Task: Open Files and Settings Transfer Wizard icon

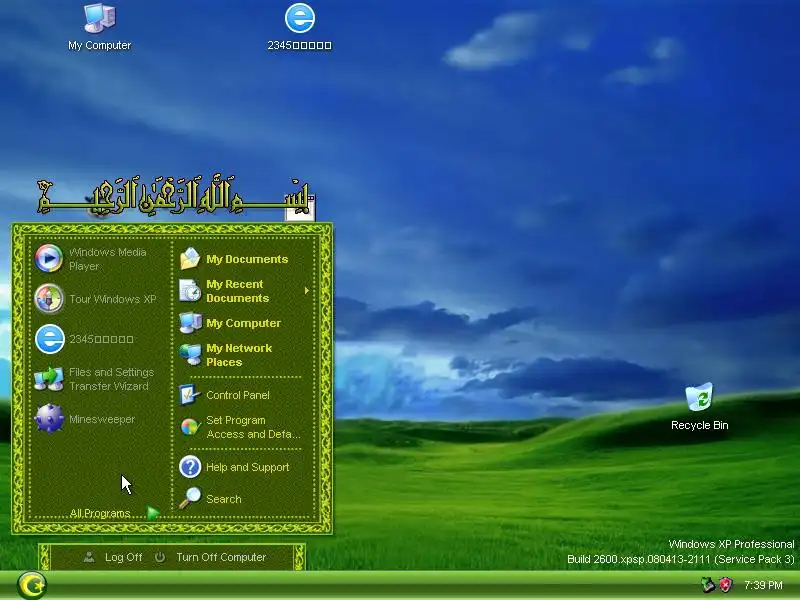Action: (x=49, y=379)
